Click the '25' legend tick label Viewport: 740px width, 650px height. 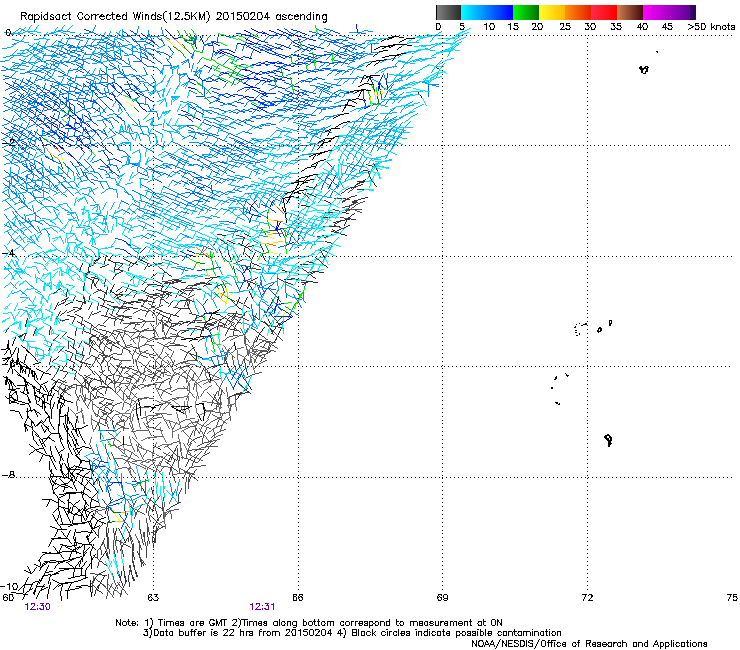point(564,27)
